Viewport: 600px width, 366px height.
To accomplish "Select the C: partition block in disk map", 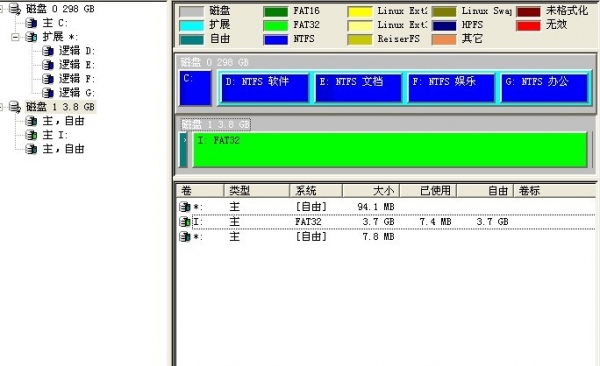I will pyautogui.click(x=195, y=88).
